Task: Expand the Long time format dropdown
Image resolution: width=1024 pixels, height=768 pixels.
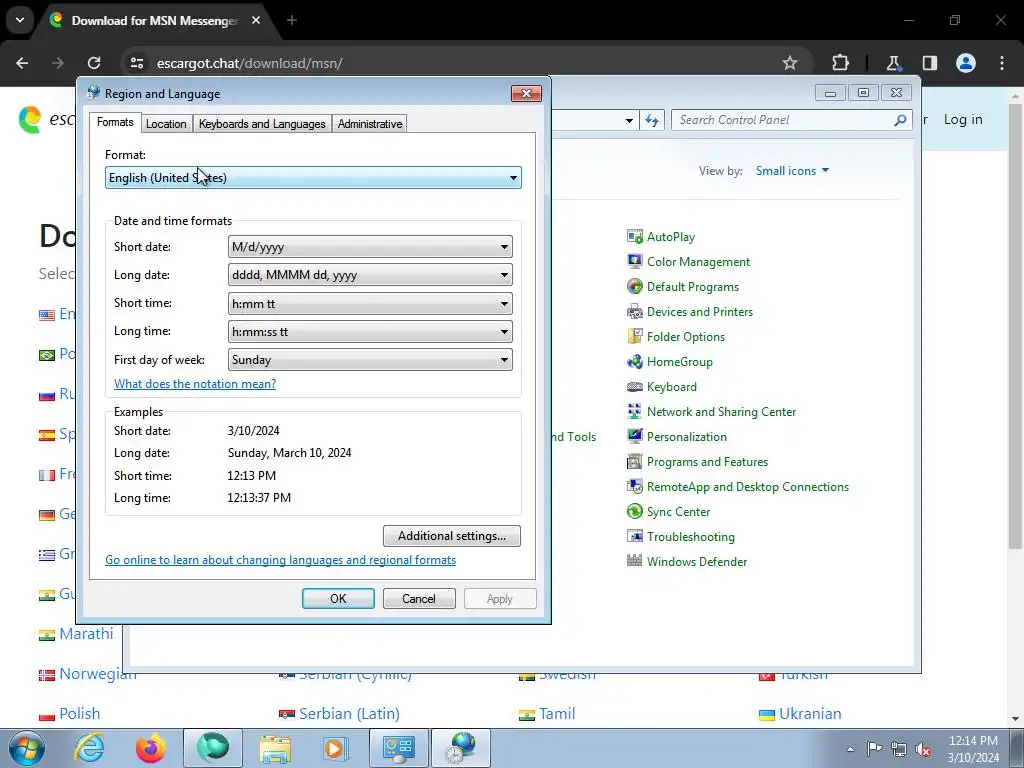Action: coord(370,332)
